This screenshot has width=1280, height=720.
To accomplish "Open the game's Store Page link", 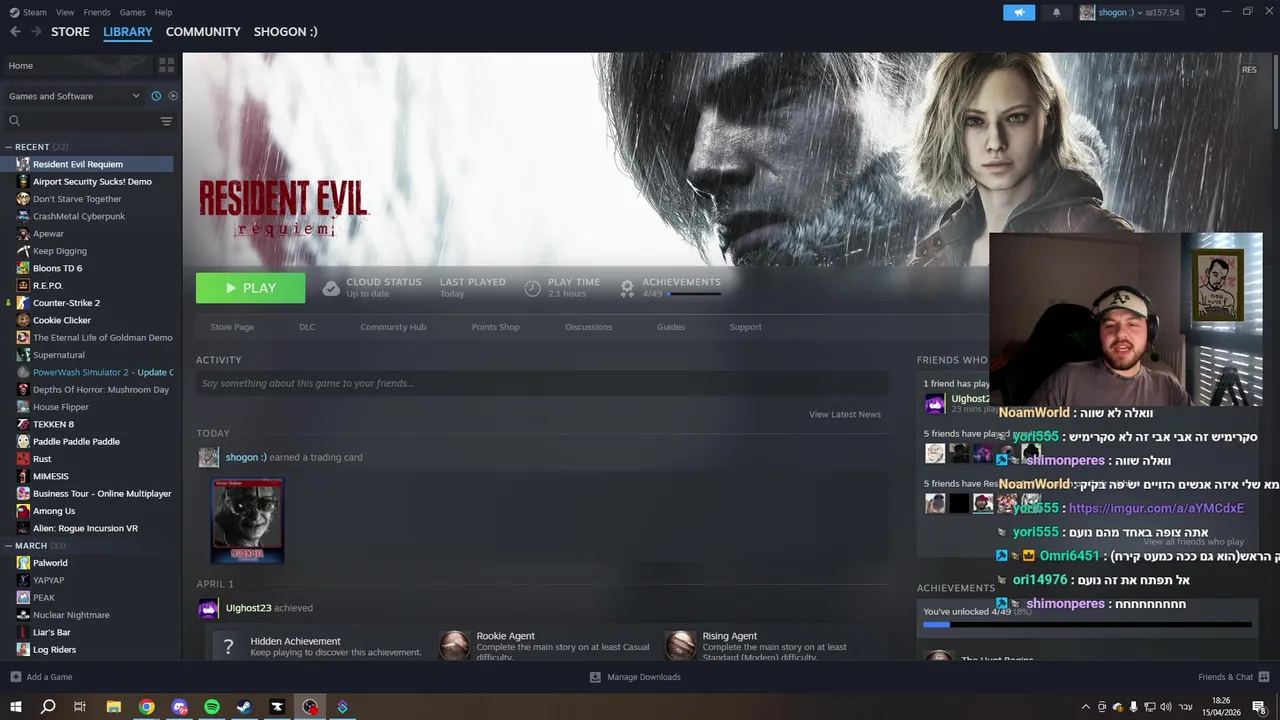I will pyautogui.click(x=232, y=327).
